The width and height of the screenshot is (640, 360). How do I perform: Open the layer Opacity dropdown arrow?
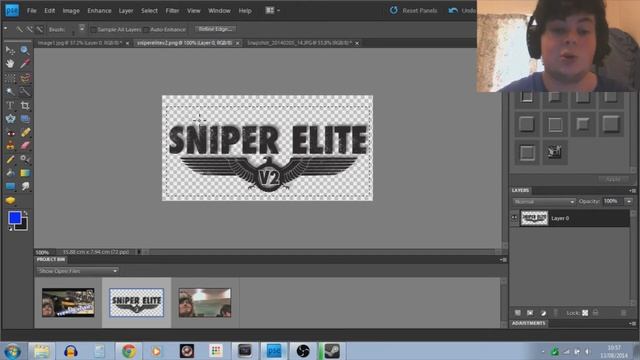[629, 201]
